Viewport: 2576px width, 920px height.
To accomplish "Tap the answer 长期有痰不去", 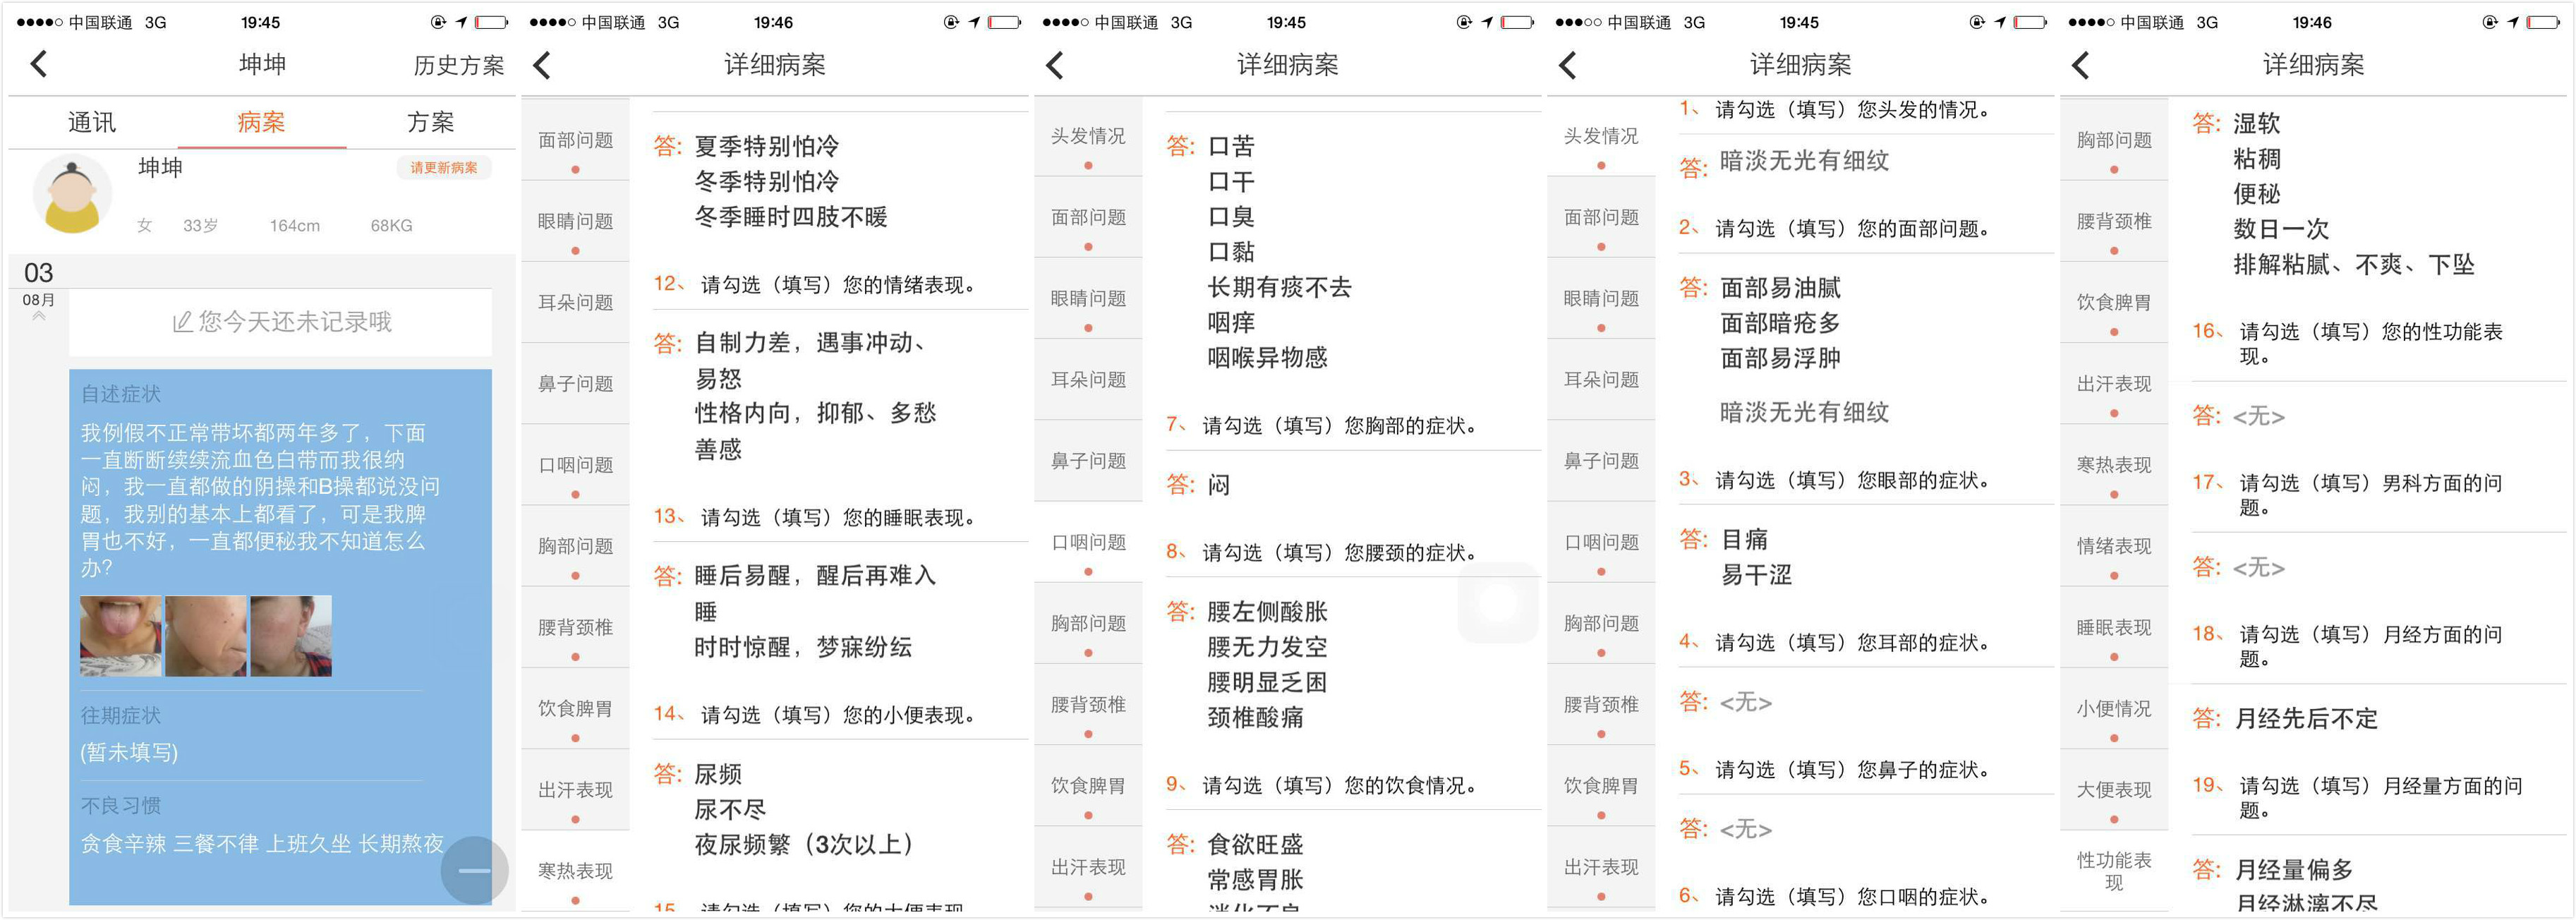I will pos(1279,287).
